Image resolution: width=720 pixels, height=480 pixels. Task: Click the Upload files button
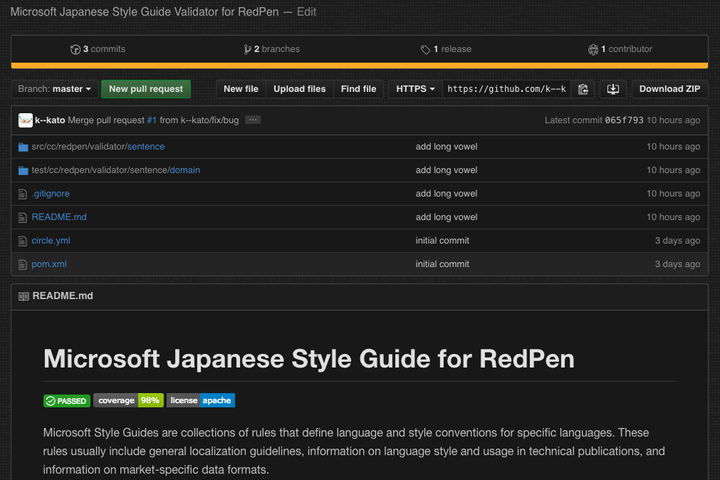coord(299,89)
